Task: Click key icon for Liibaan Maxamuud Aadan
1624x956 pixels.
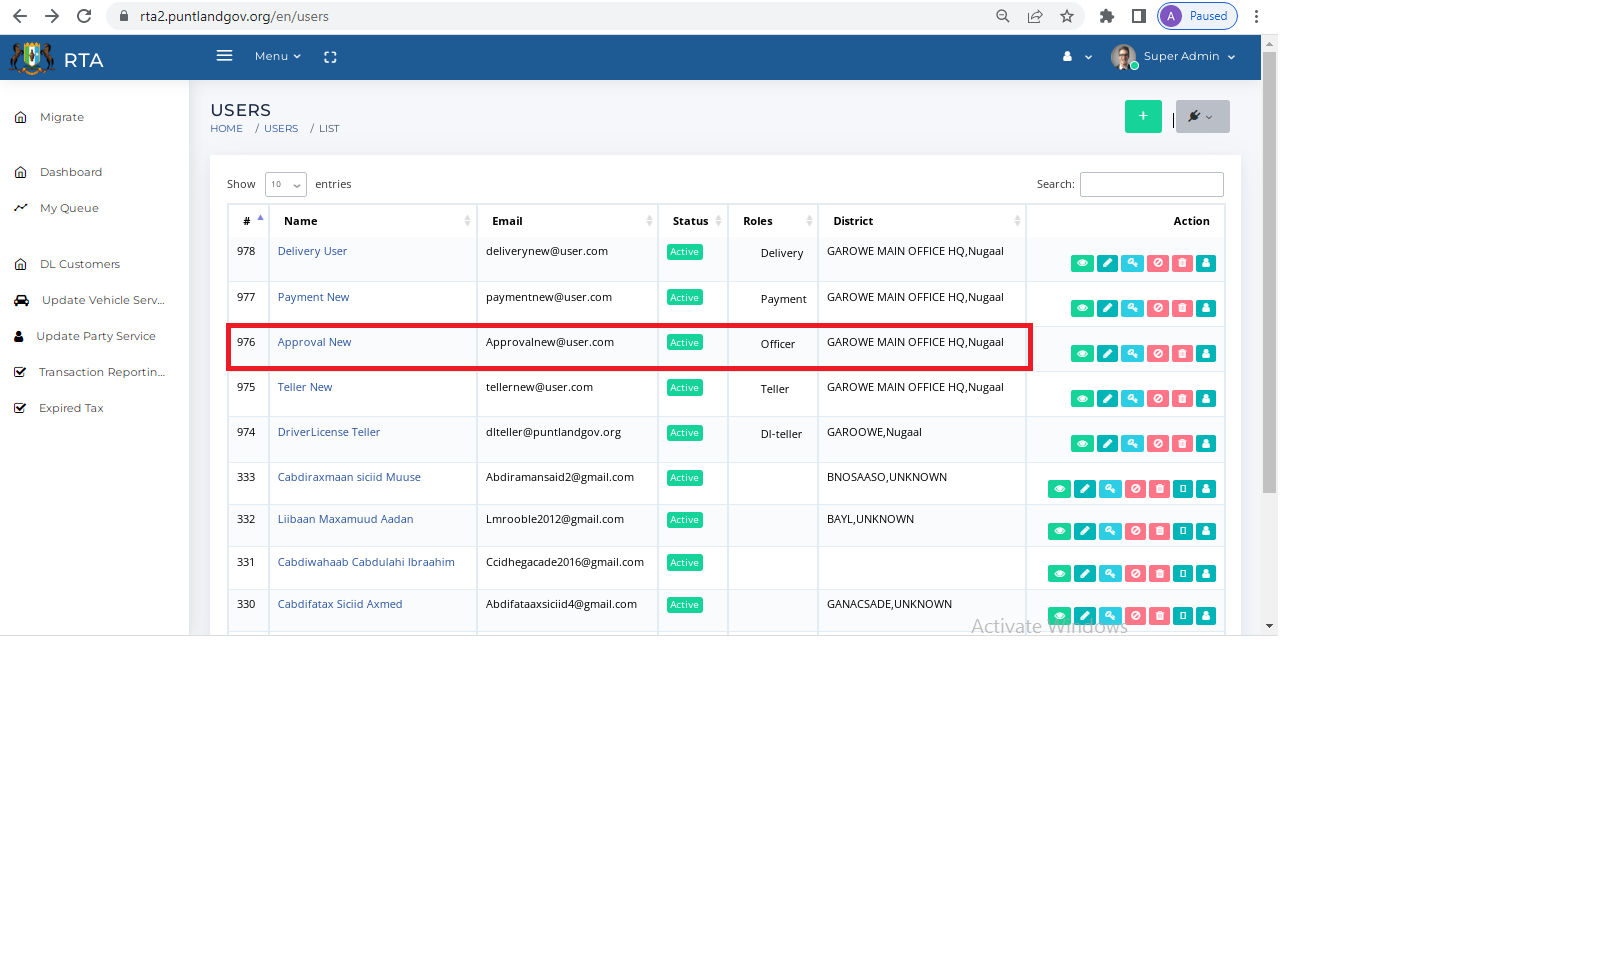Action: tap(1110, 531)
